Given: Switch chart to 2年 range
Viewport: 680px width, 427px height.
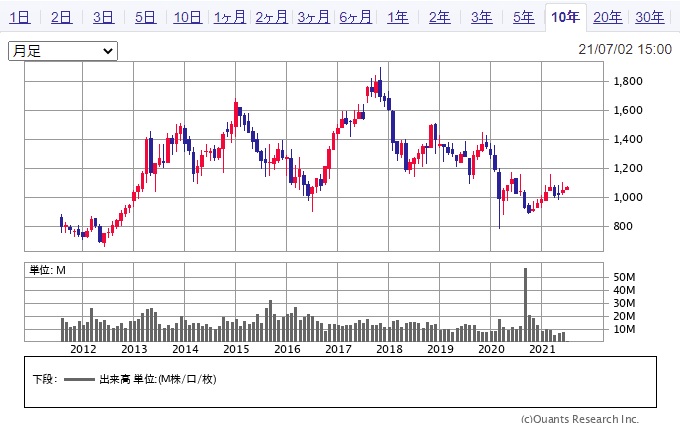Looking at the screenshot, I should point(440,17).
